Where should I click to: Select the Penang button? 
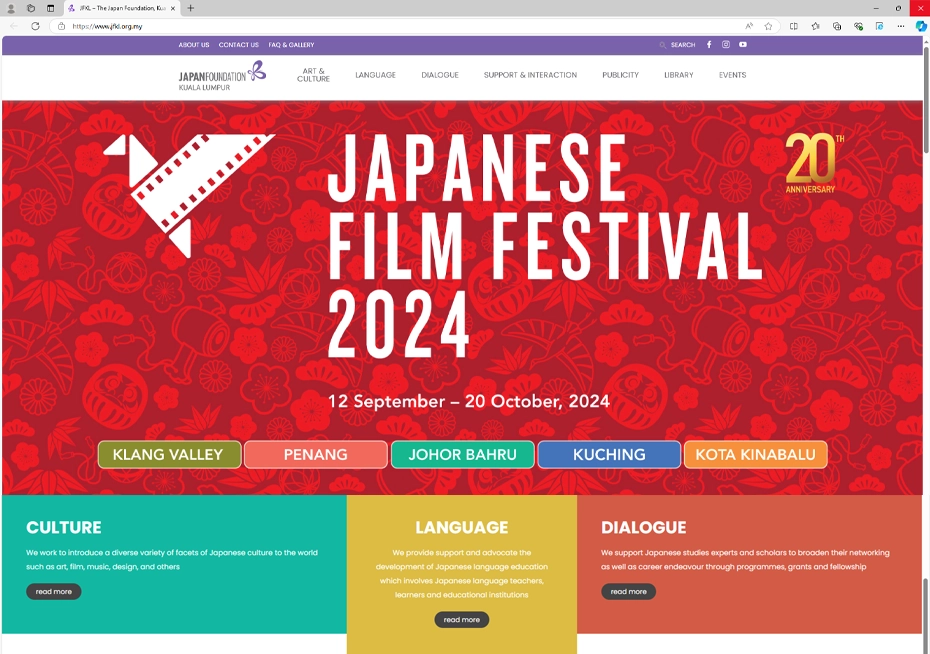[316, 455]
